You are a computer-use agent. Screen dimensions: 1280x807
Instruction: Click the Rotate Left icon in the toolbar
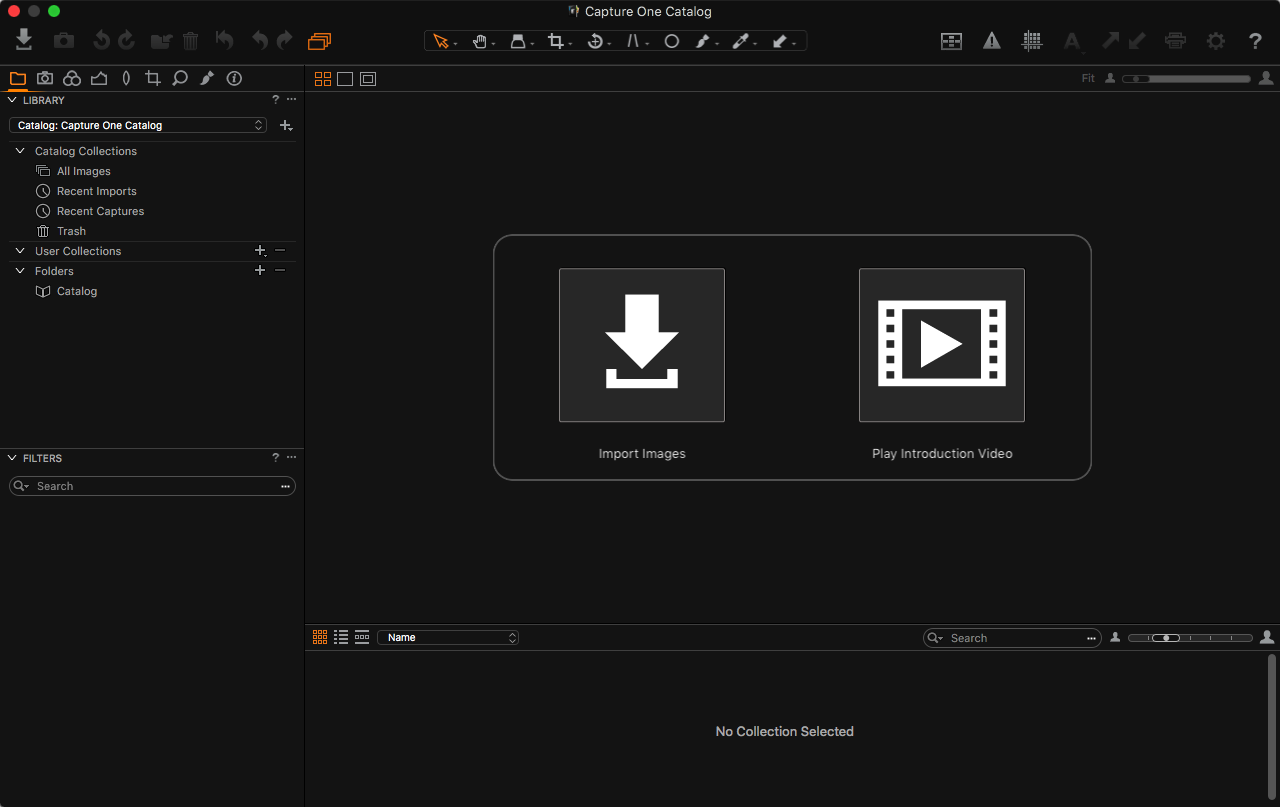(101, 41)
